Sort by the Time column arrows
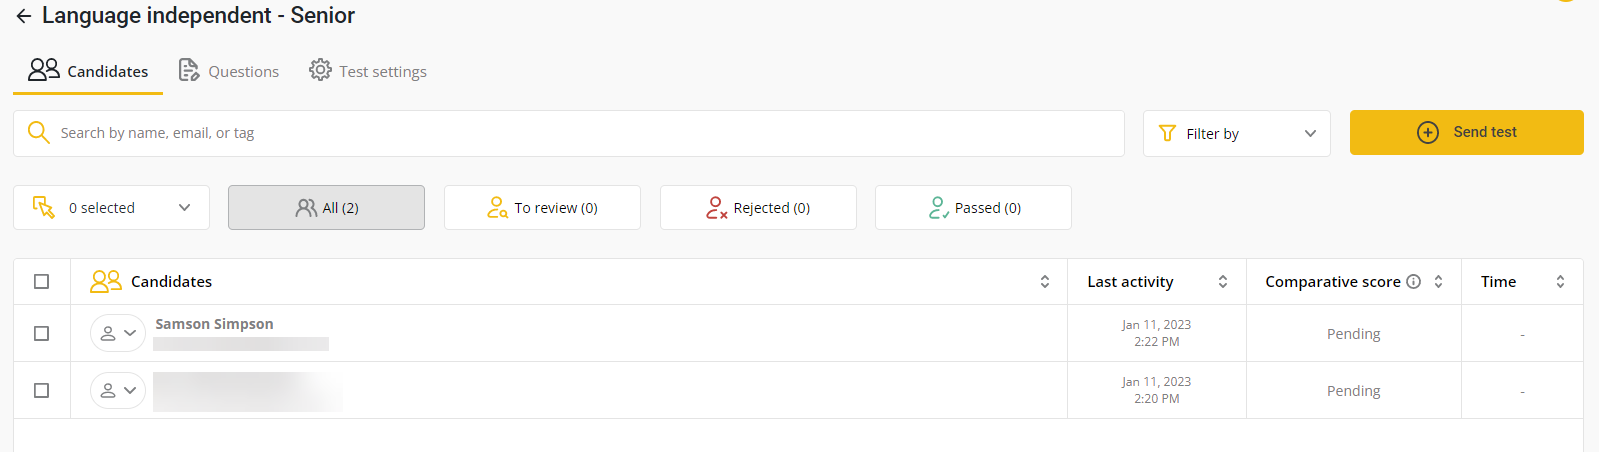Viewport: 1599px width, 452px height. (x=1560, y=282)
